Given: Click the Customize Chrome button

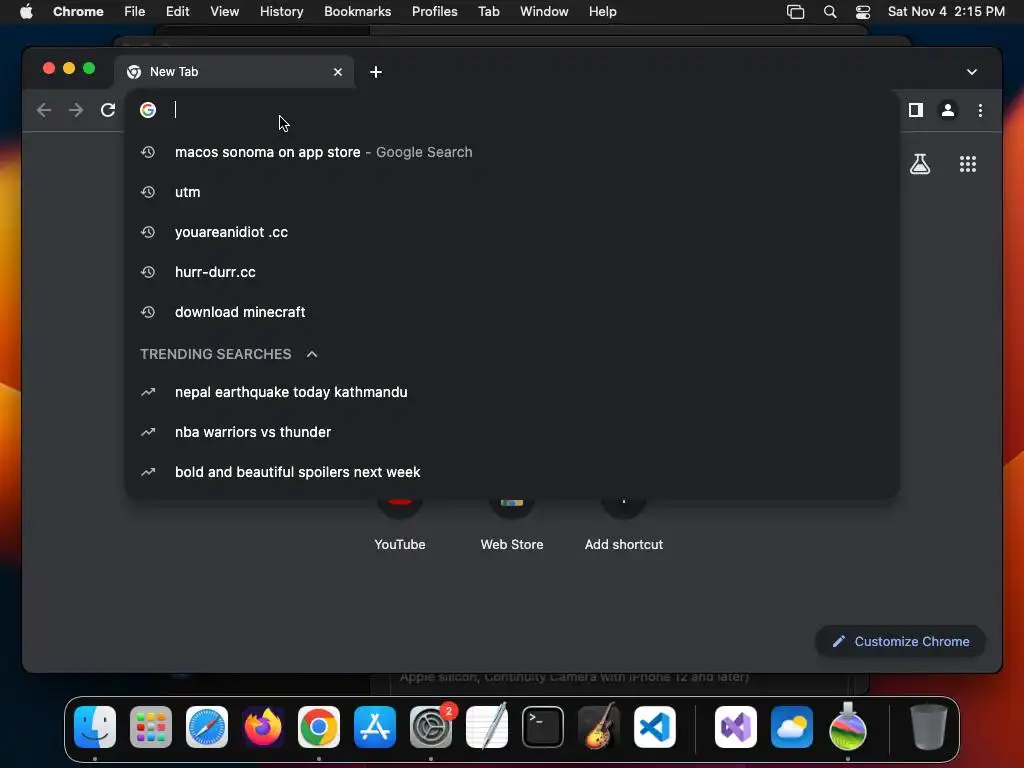Looking at the screenshot, I should point(901,641).
